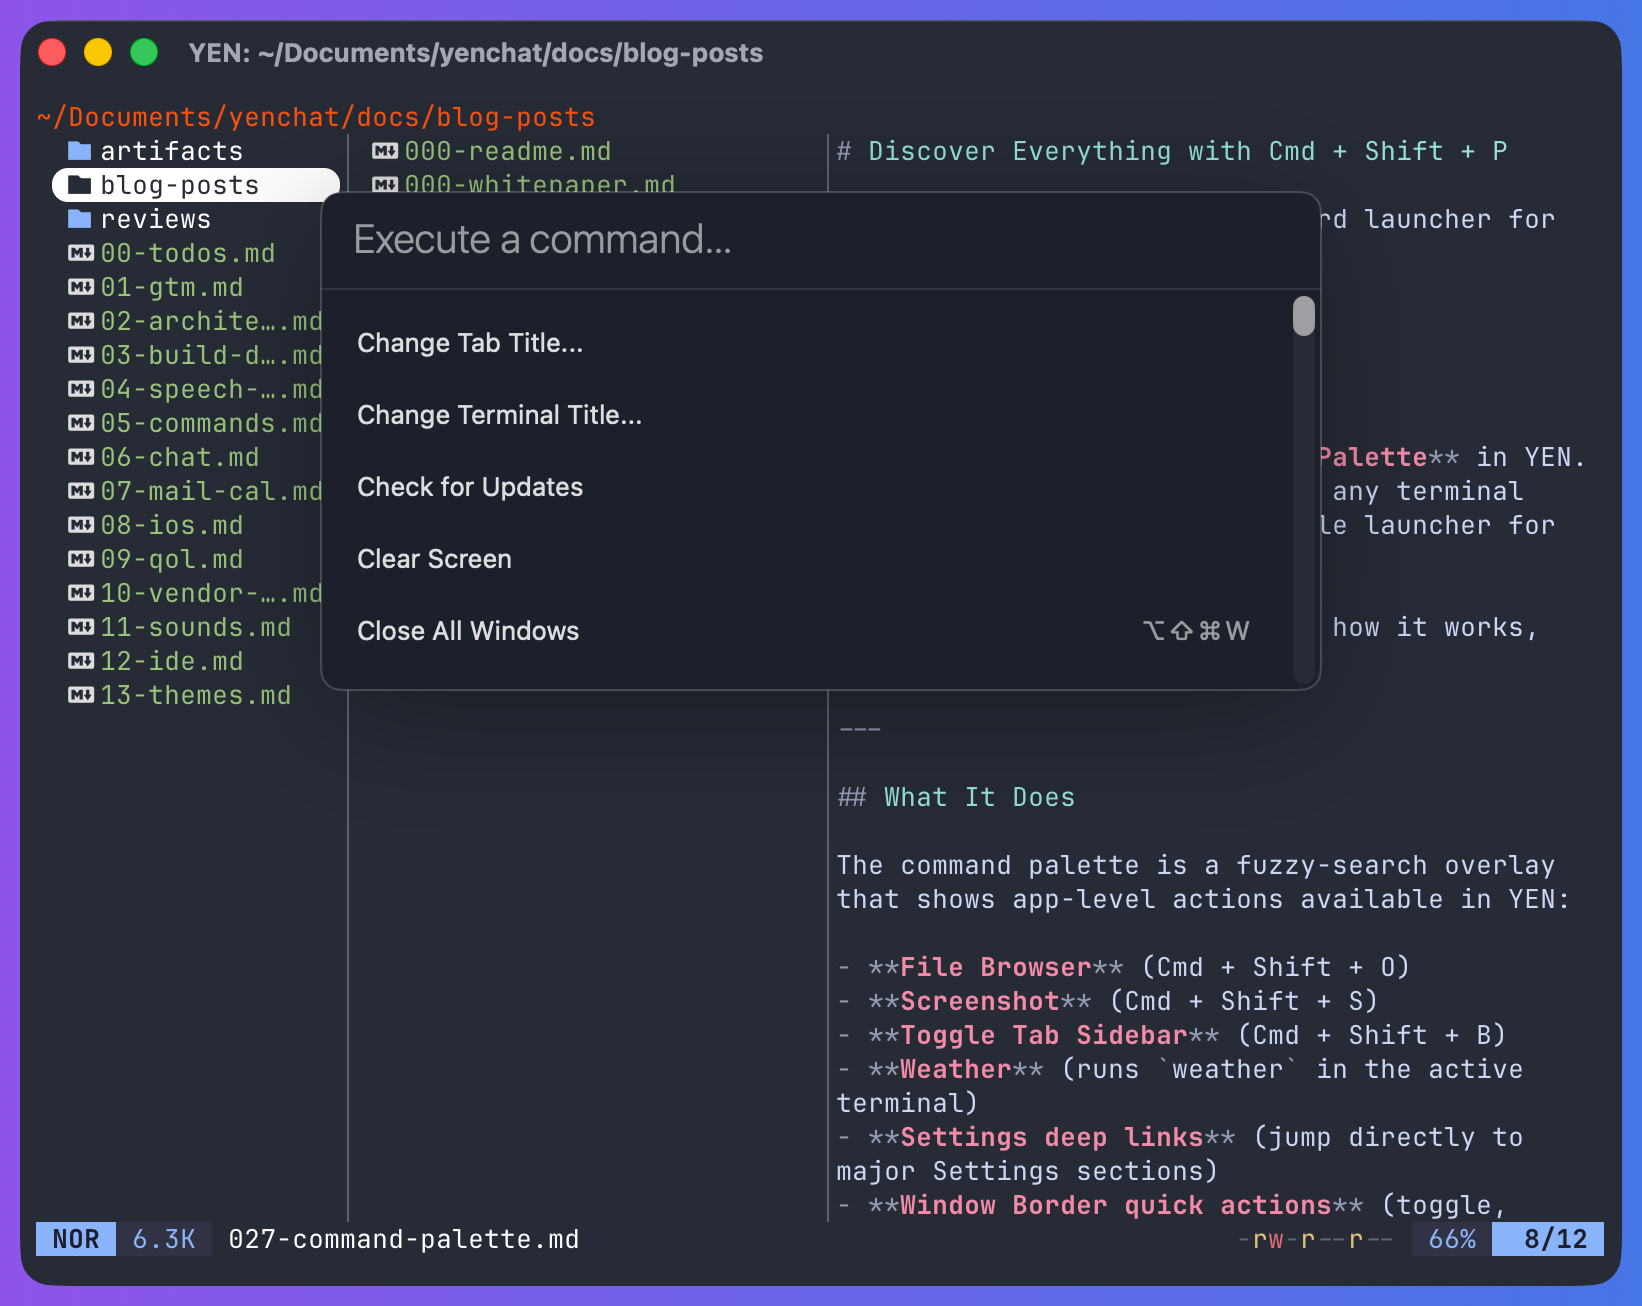Click Toggle Tab Sidebar text in preview
The height and width of the screenshot is (1306, 1642).
pos(1044,1035)
